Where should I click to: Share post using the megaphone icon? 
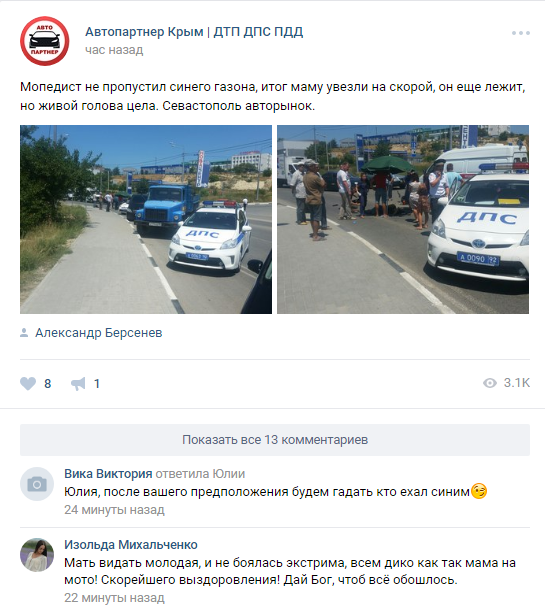(x=78, y=383)
